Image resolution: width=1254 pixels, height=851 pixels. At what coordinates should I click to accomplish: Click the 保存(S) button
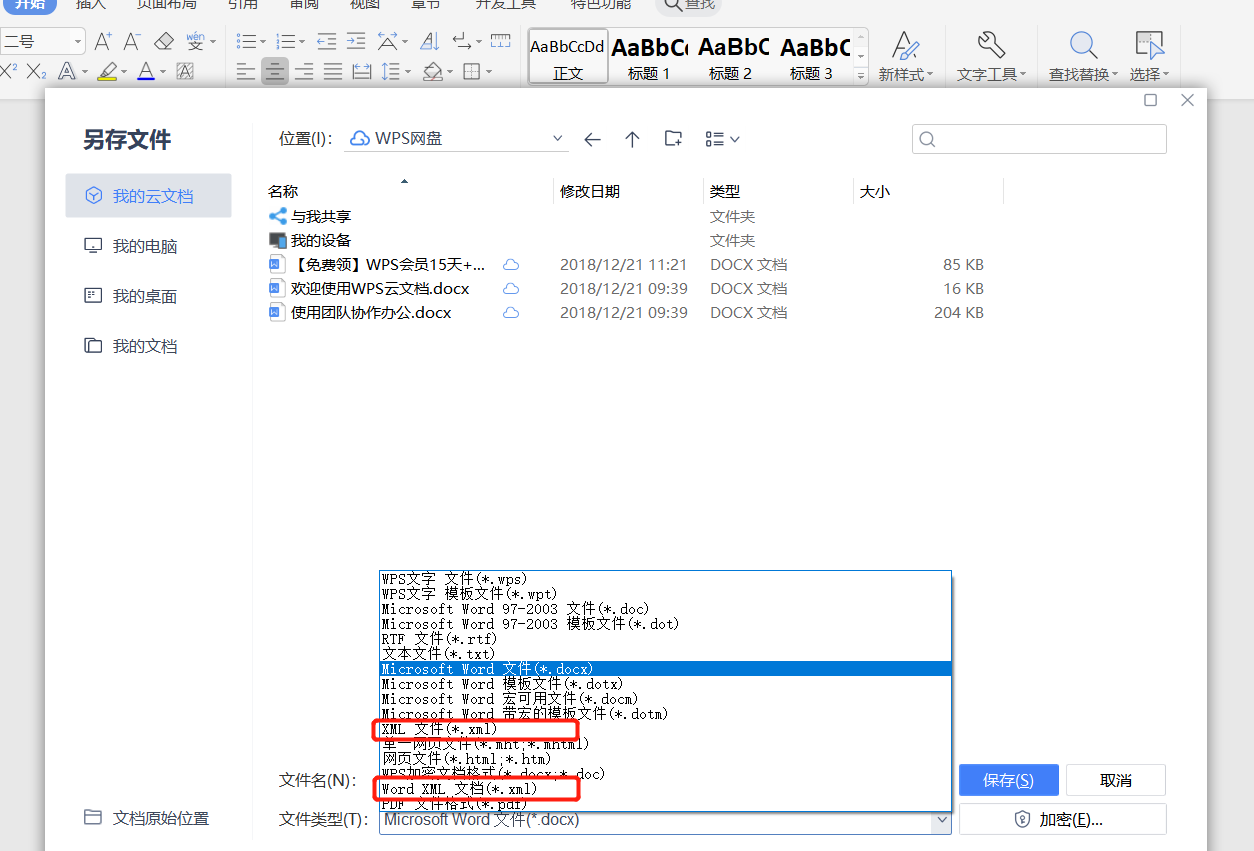(x=1008, y=780)
